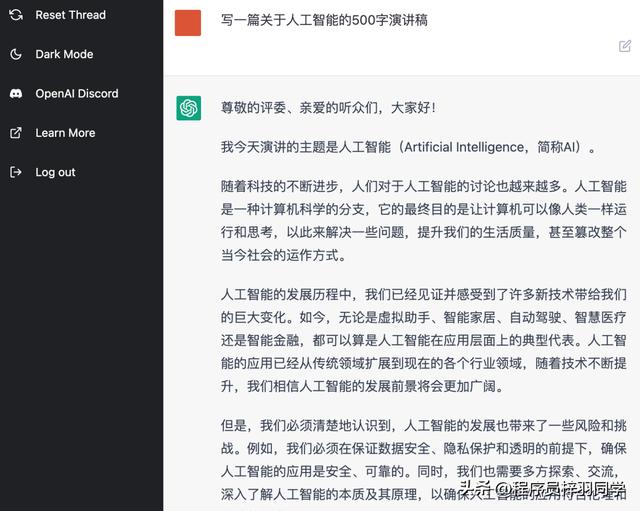Click the paragraph starting with 但是，我们必须清楚地认识到

coord(424,458)
